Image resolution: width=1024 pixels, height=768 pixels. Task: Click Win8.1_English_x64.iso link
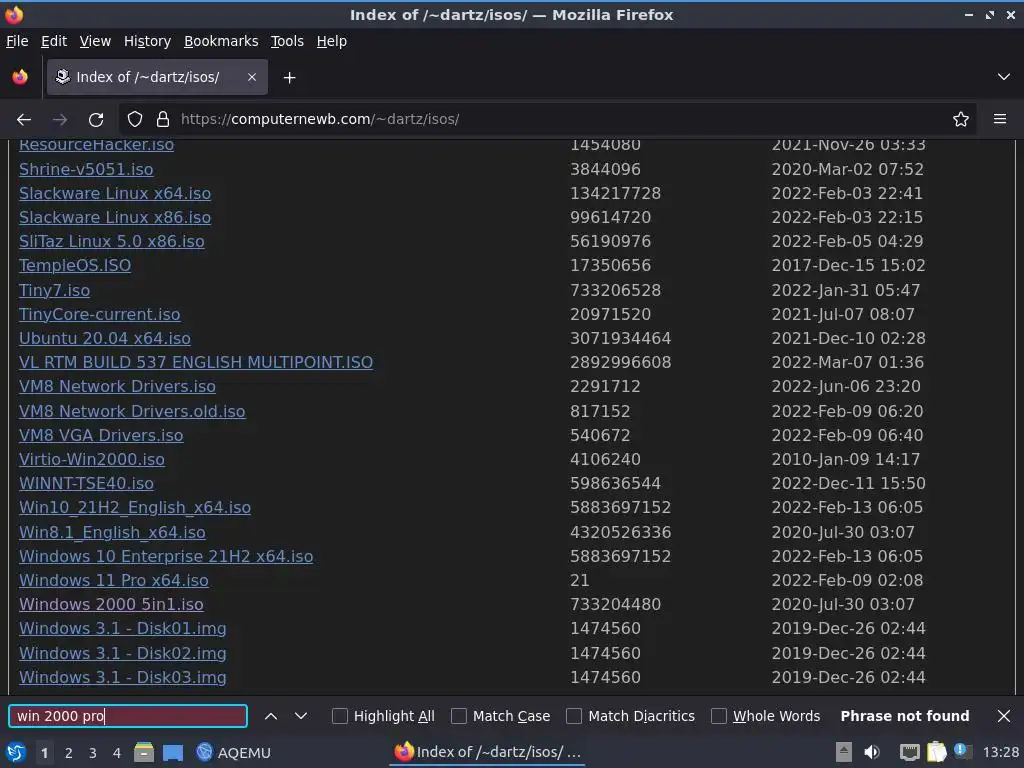(112, 533)
